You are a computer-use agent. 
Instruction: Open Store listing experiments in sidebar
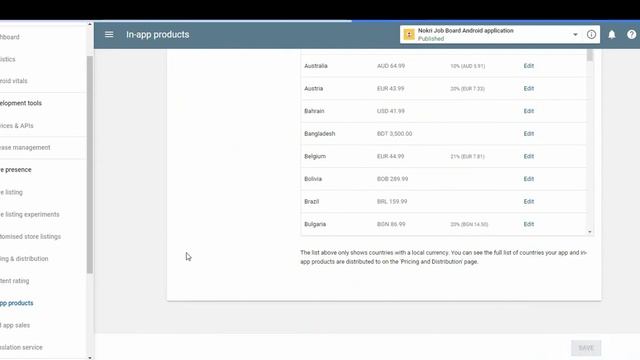point(30,214)
